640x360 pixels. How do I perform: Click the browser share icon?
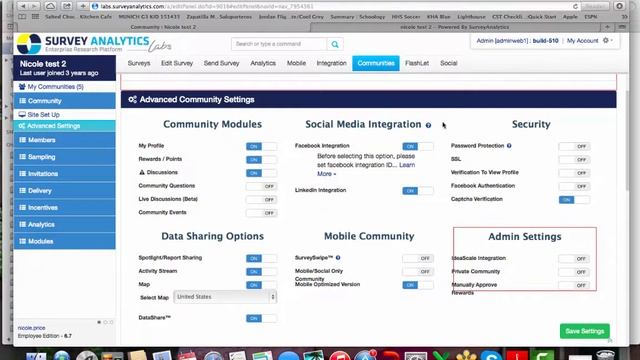point(67,6)
